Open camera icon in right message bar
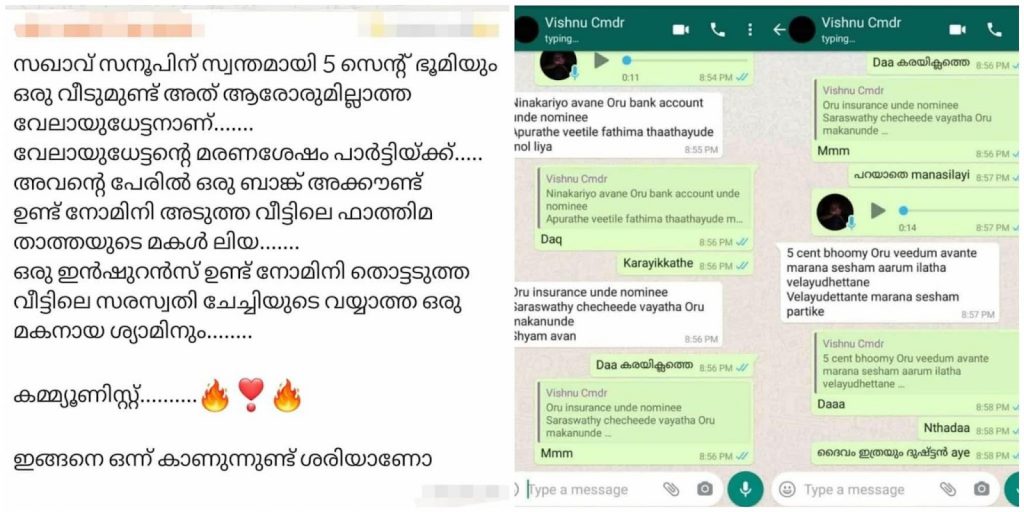 tap(981, 489)
